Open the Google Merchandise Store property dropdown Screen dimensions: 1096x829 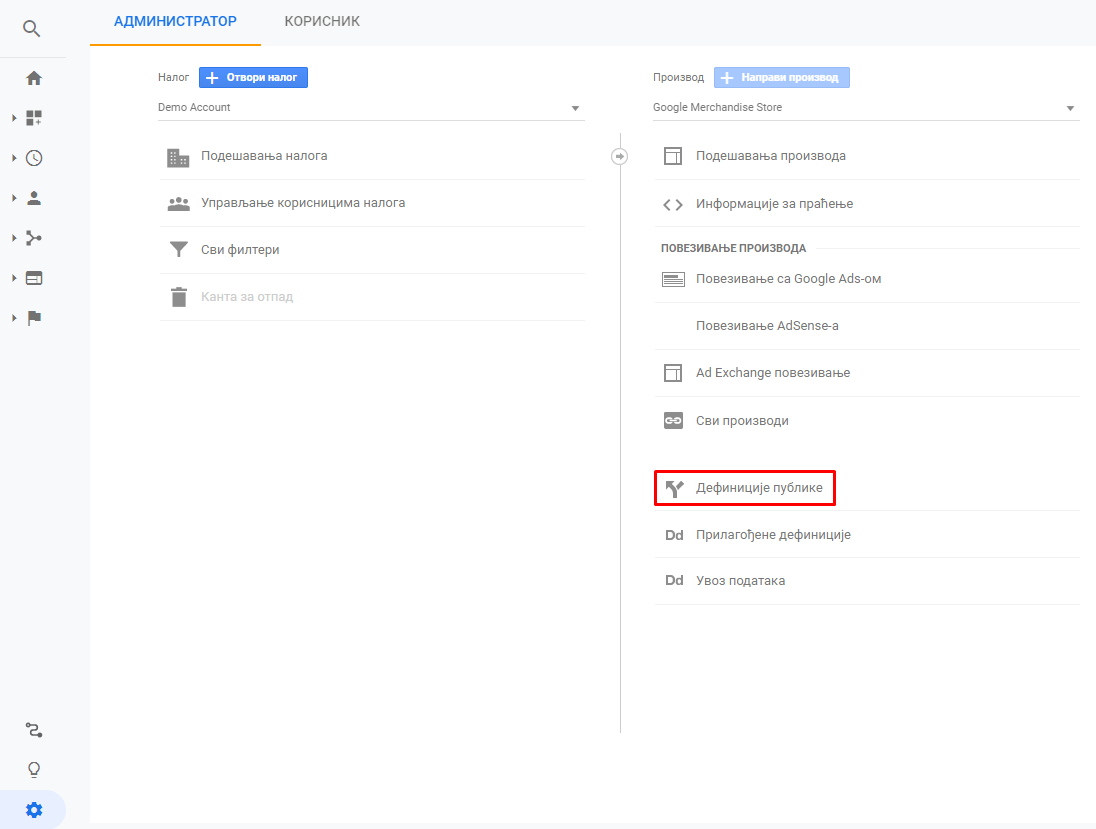point(866,108)
